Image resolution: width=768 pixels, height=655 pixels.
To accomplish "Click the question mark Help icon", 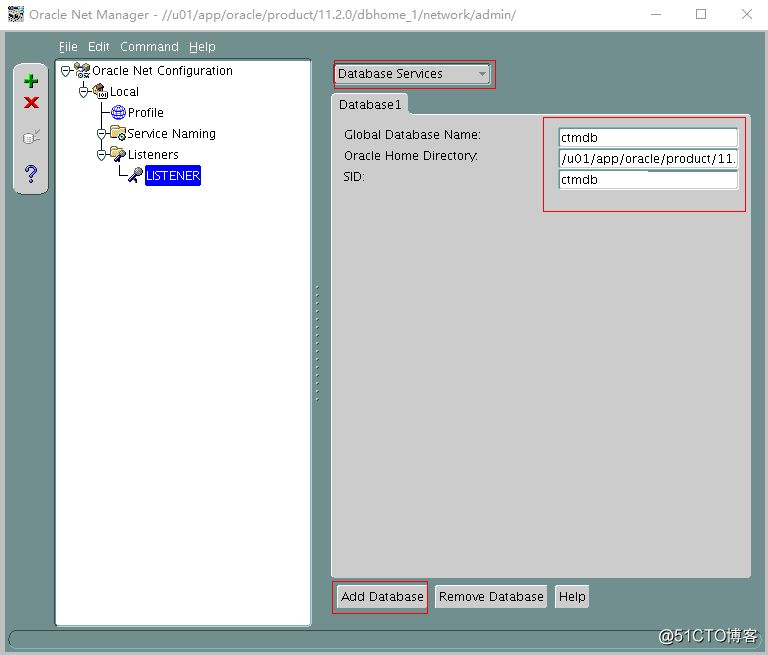I will click(31, 173).
